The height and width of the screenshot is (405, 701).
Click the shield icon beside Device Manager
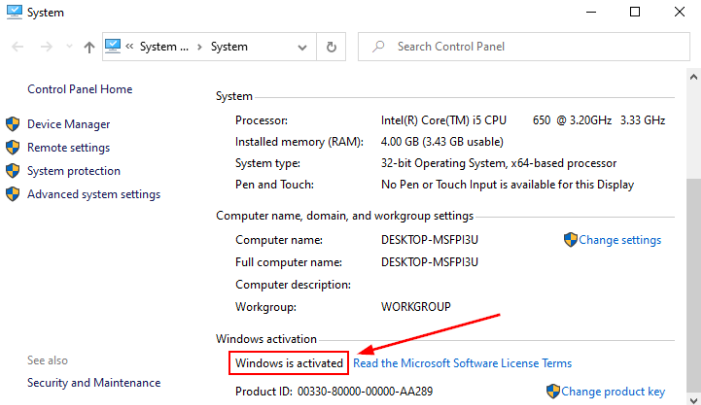[x=13, y=124]
